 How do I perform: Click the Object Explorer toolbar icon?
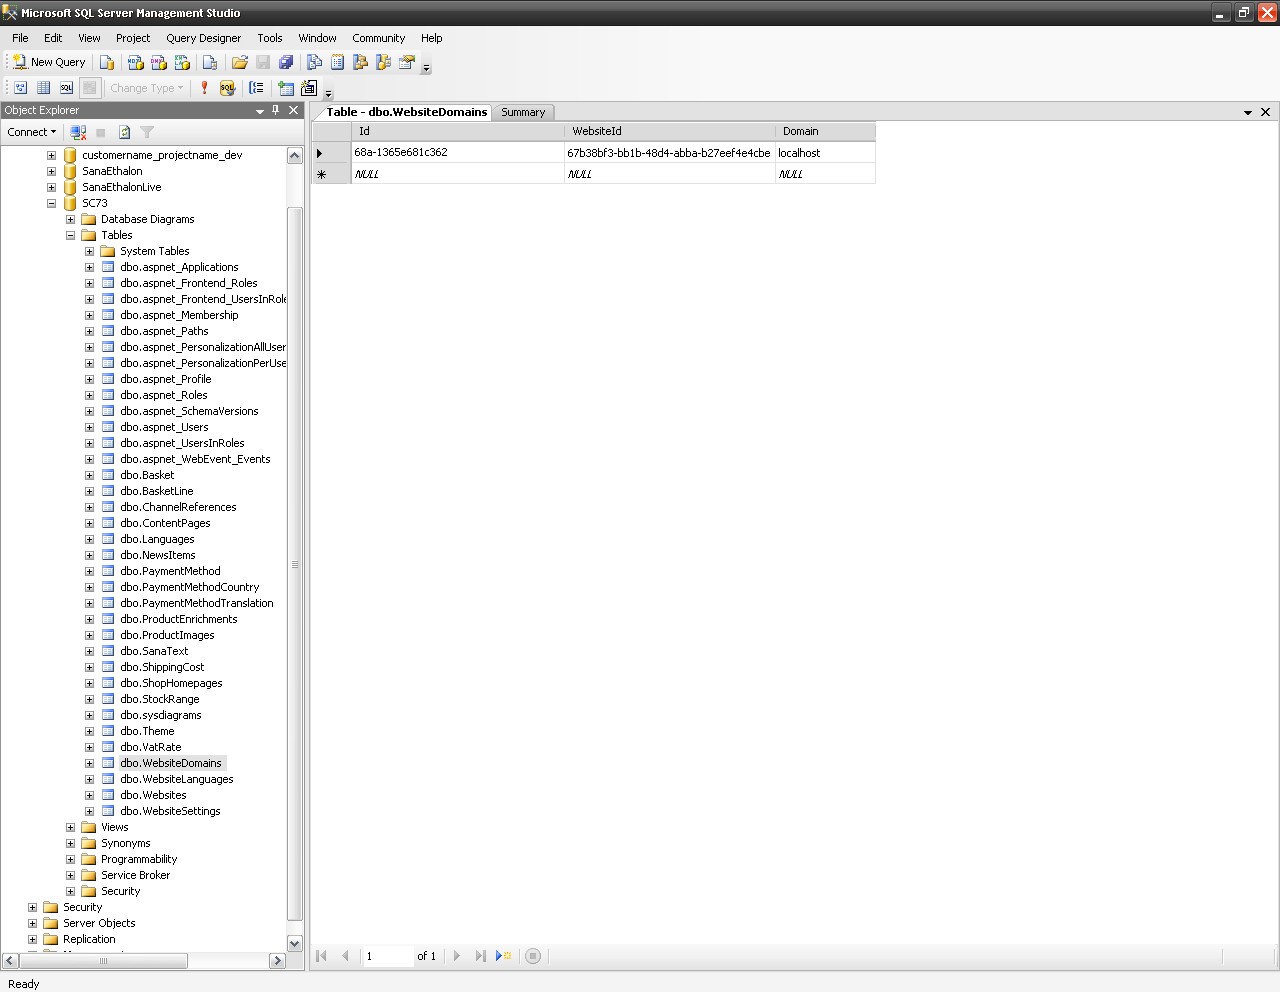click(x=360, y=62)
